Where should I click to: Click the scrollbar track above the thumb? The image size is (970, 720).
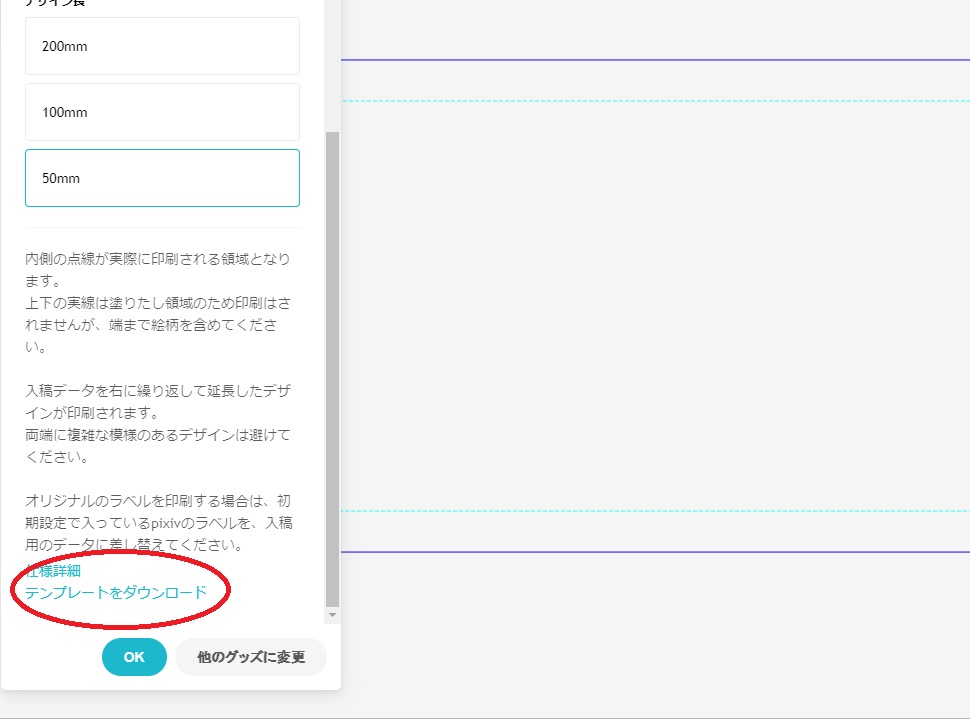coord(333,60)
